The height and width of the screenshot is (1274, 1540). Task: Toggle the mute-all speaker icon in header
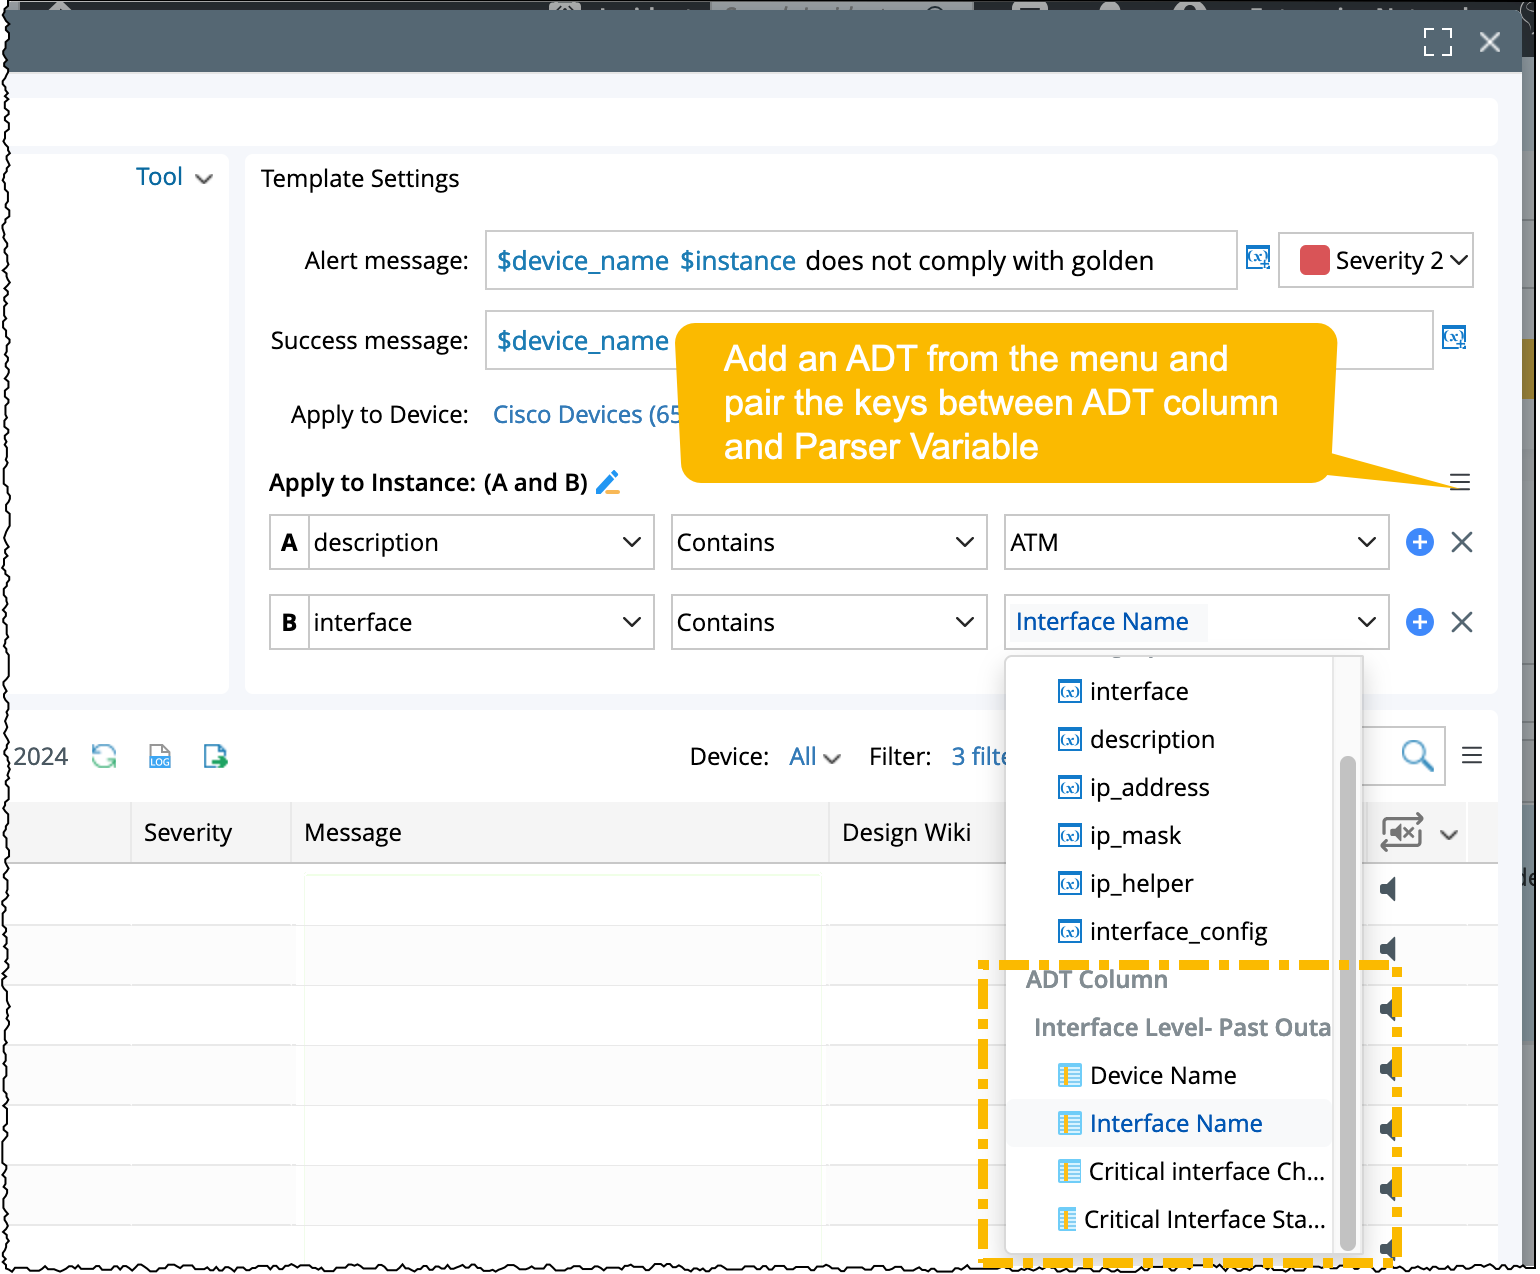[x=1401, y=832]
